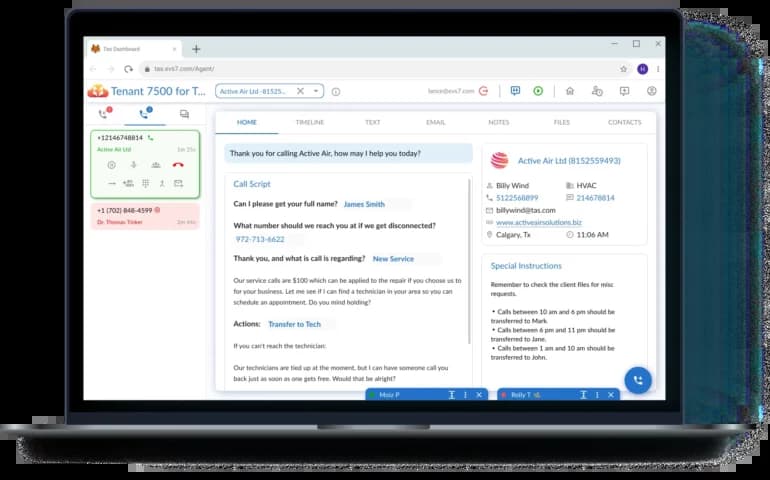Screen dimensions: 770x480
Task: Click the green play status icon
Action: pyautogui.click(x=538, y=91)
